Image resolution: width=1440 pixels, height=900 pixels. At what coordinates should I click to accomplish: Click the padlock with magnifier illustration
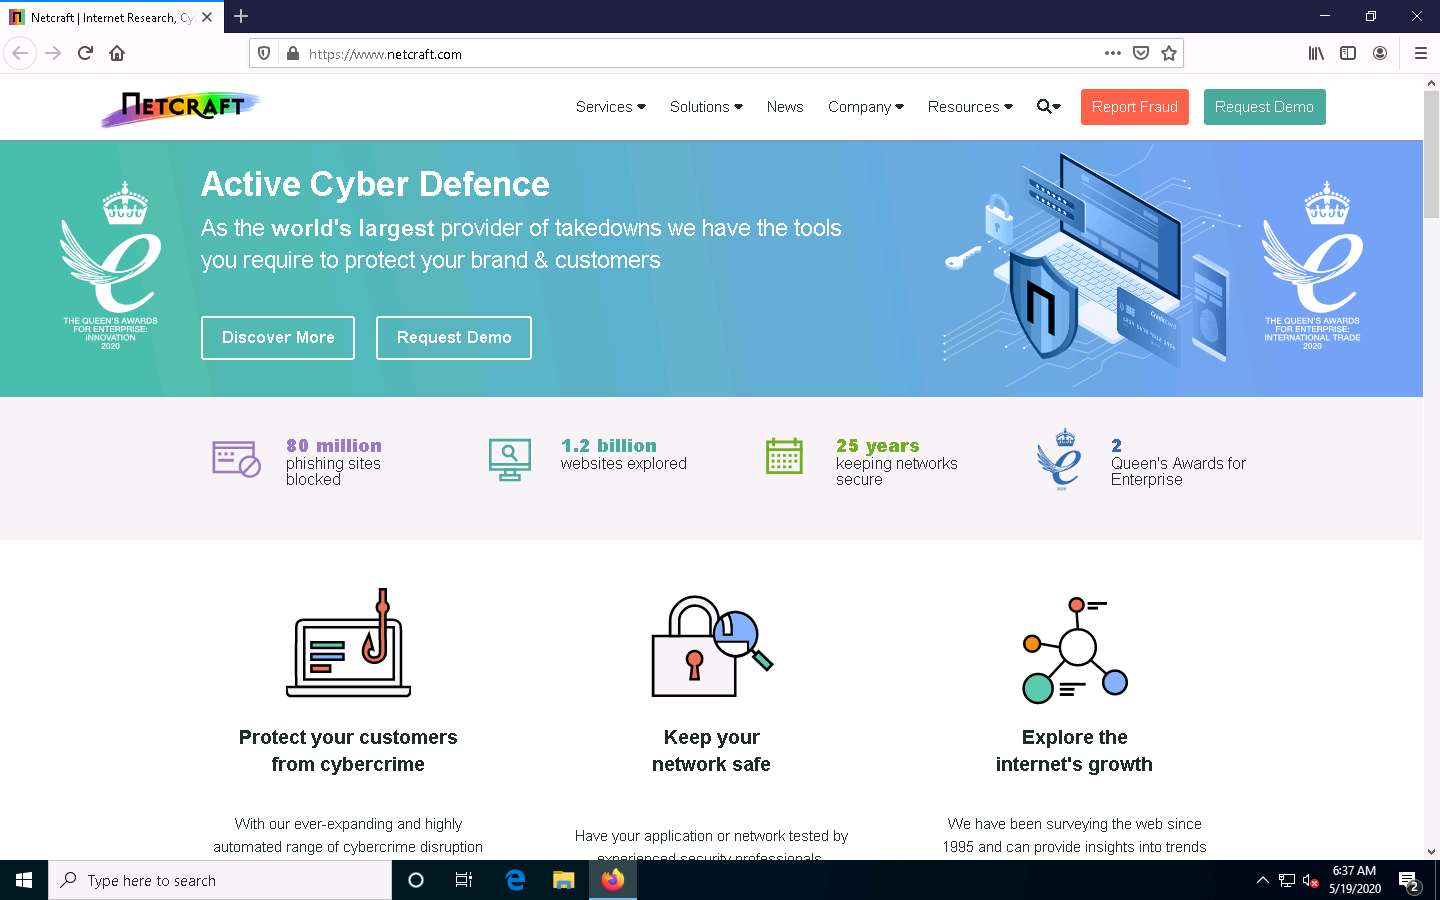pos(712,646)
